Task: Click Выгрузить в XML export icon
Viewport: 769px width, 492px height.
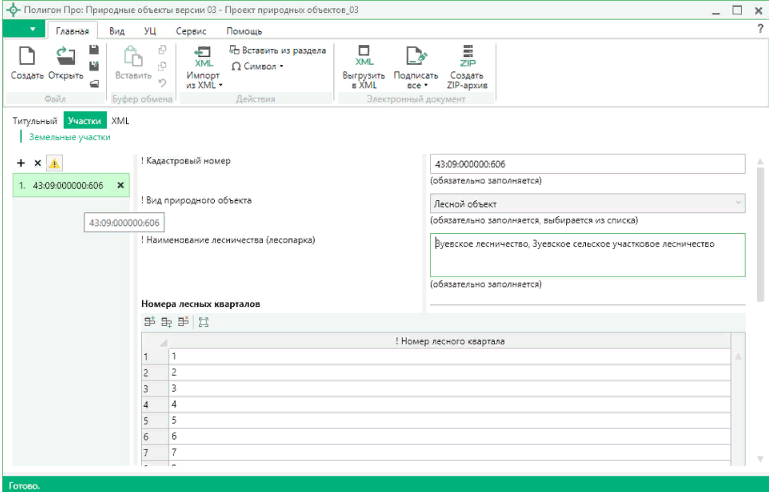Action: click(x=364, y=56)
